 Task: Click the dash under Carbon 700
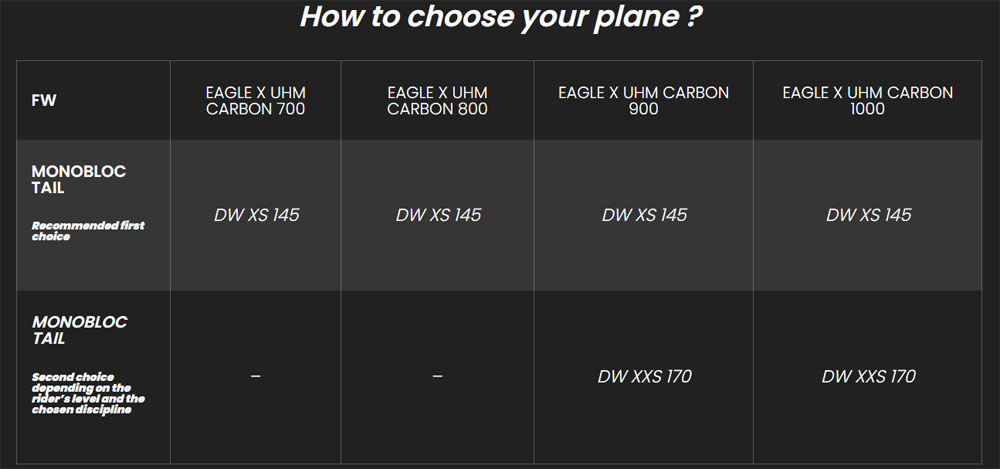[x=256, y=376]
